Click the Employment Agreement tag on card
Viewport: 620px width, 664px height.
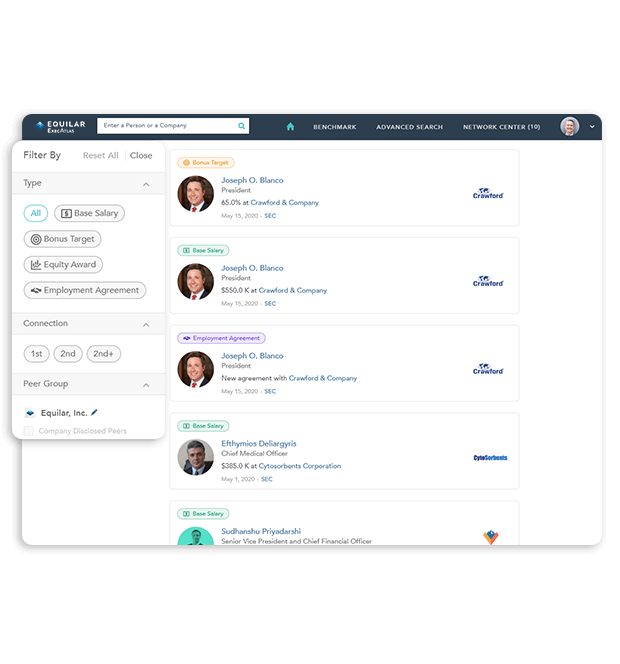[x=221, y=338]
